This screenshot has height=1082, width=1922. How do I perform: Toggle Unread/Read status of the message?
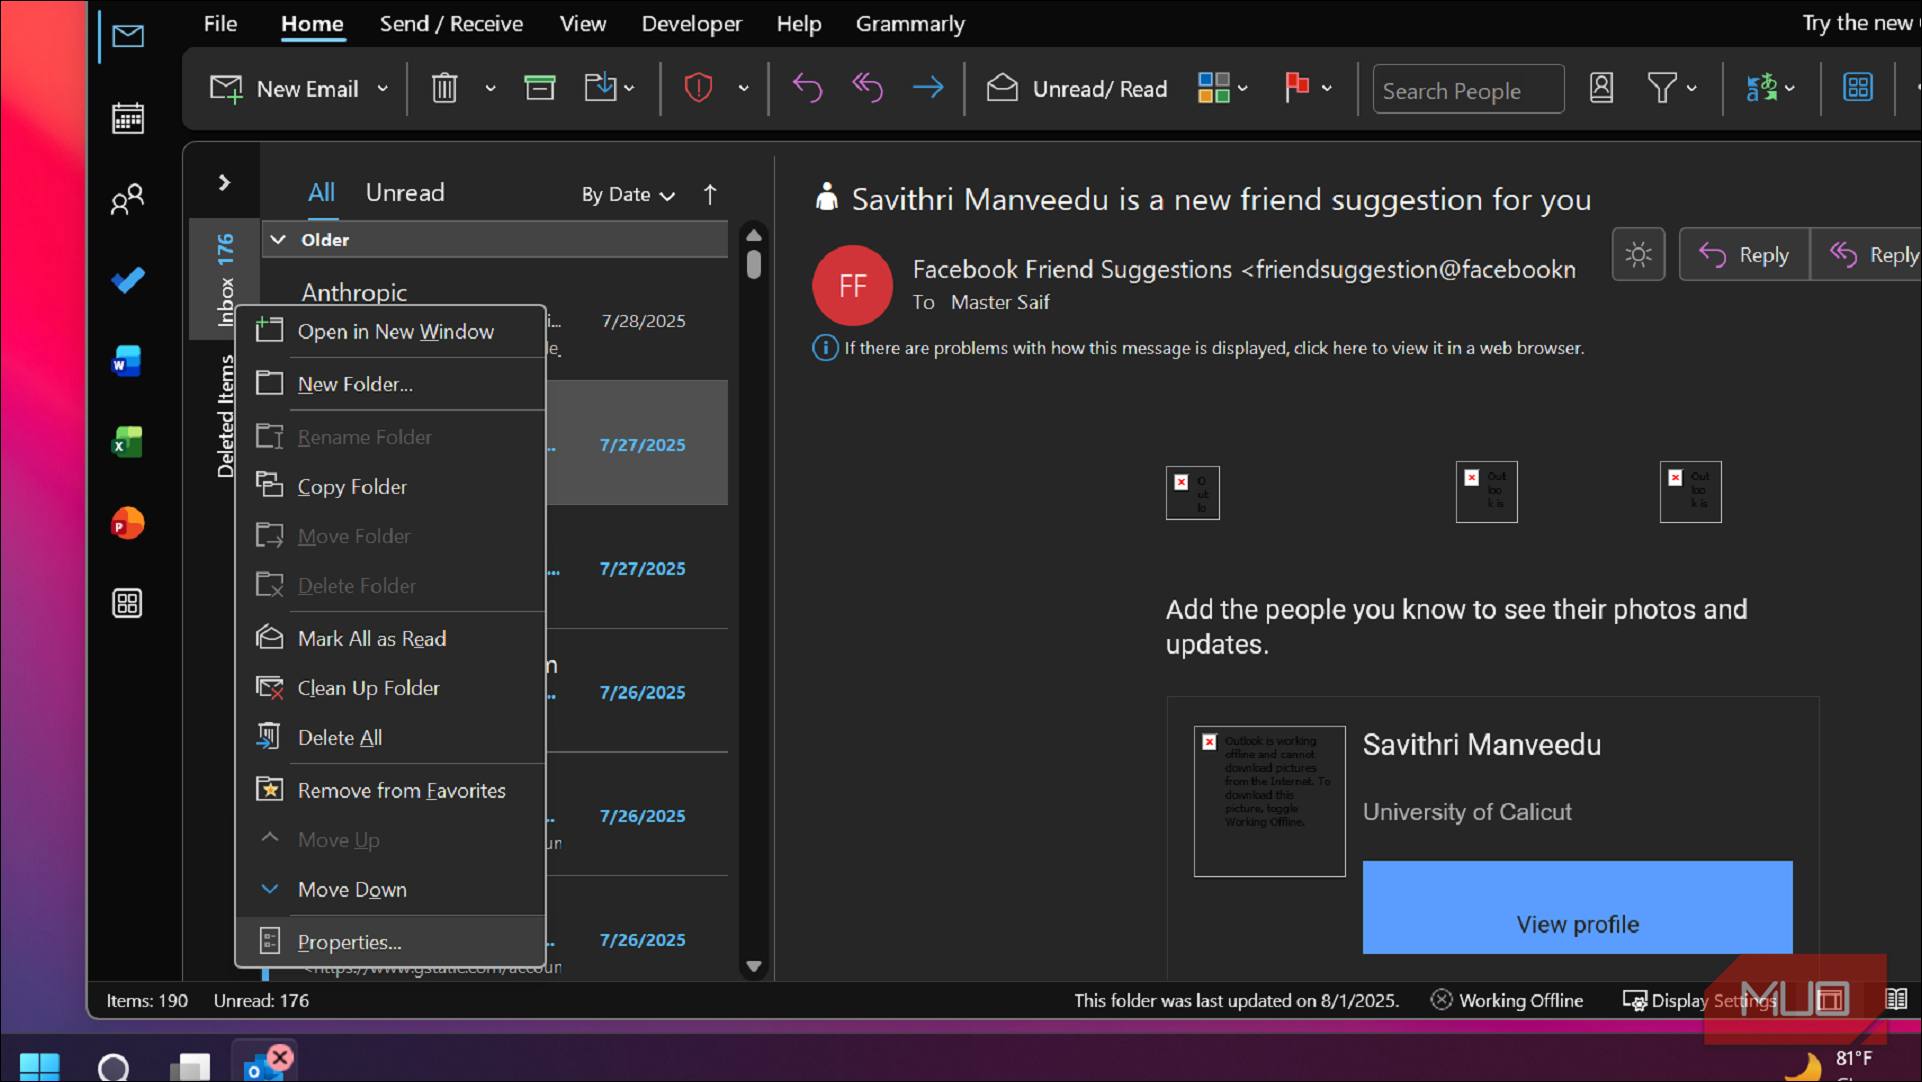pyautogui.click(x=1077, y=88)
